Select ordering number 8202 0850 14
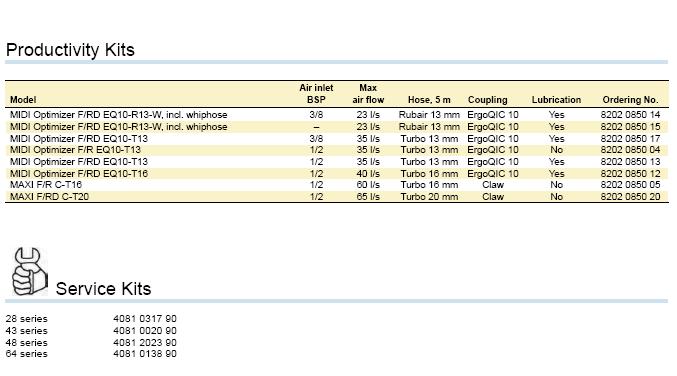Screen dimensions: 677x376 pos(630,115)
